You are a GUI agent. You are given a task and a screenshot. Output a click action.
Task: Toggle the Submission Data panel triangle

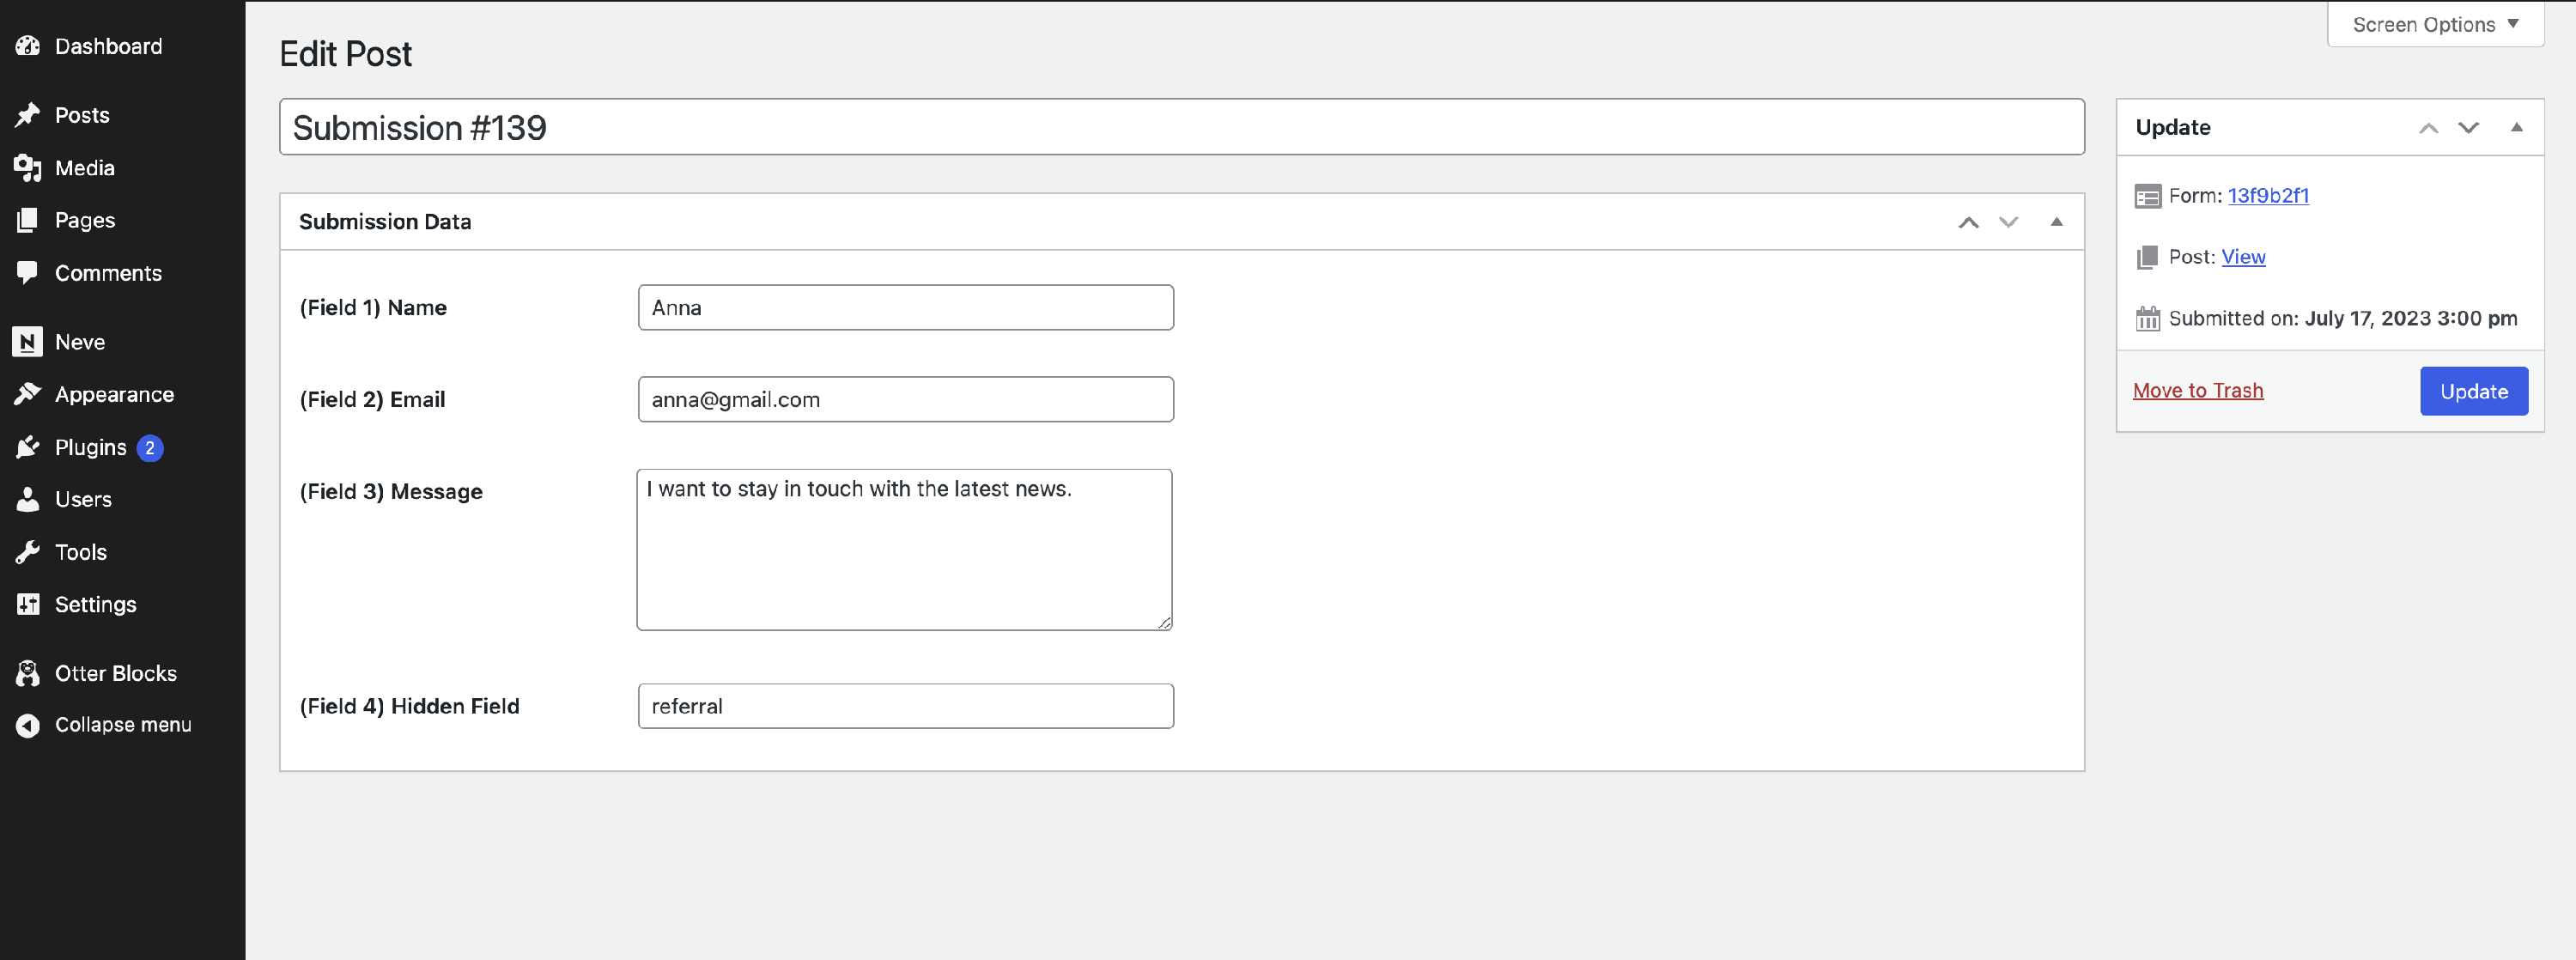point(2056,222)
